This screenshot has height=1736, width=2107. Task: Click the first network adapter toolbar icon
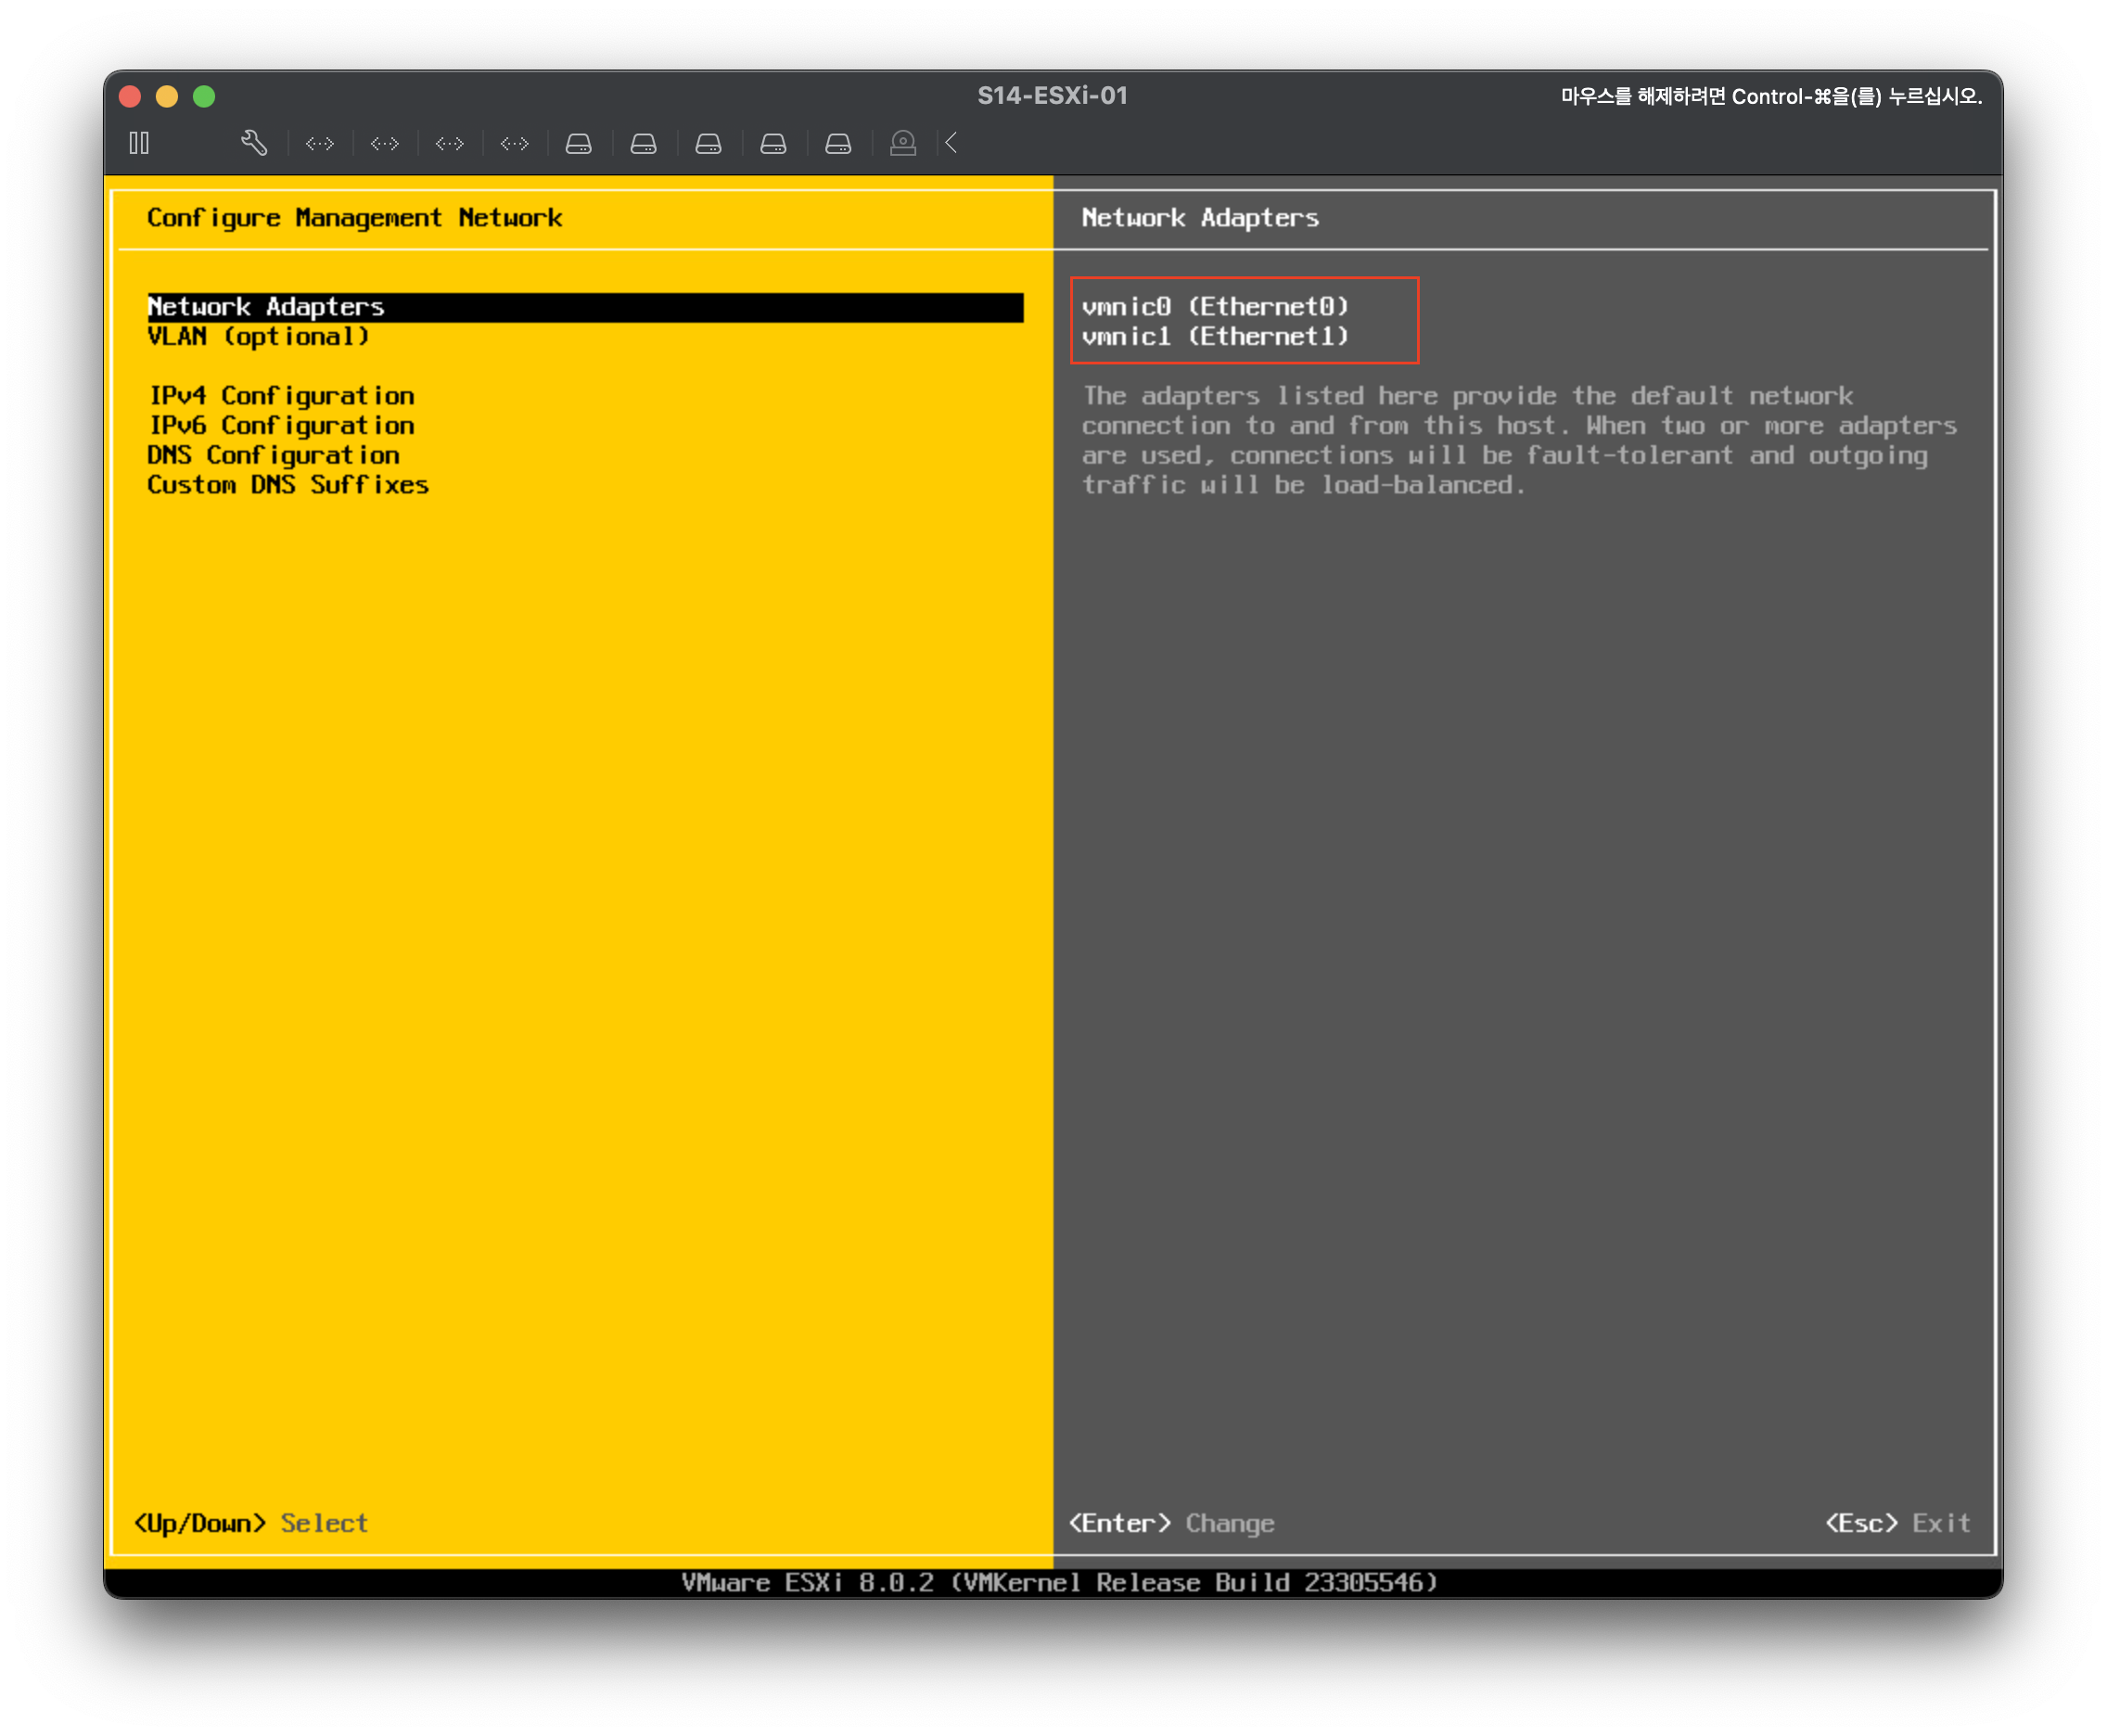[x=320, y=144]
